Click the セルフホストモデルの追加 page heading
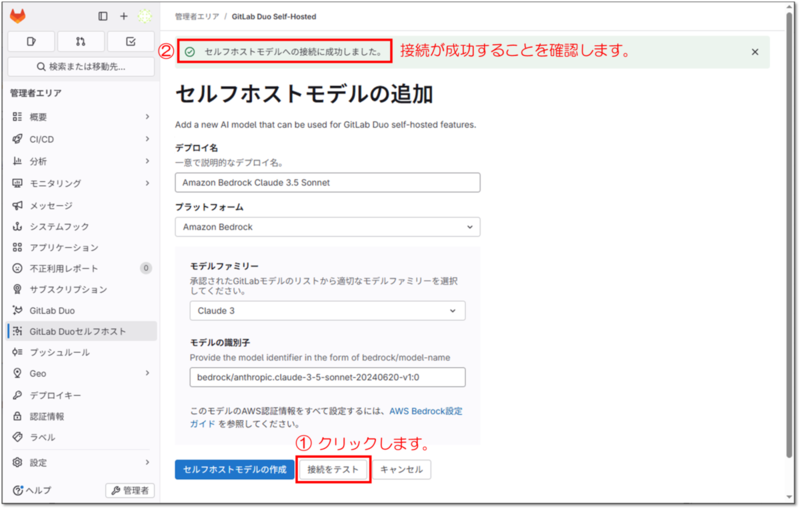800x509 pixels. [304, 94]
